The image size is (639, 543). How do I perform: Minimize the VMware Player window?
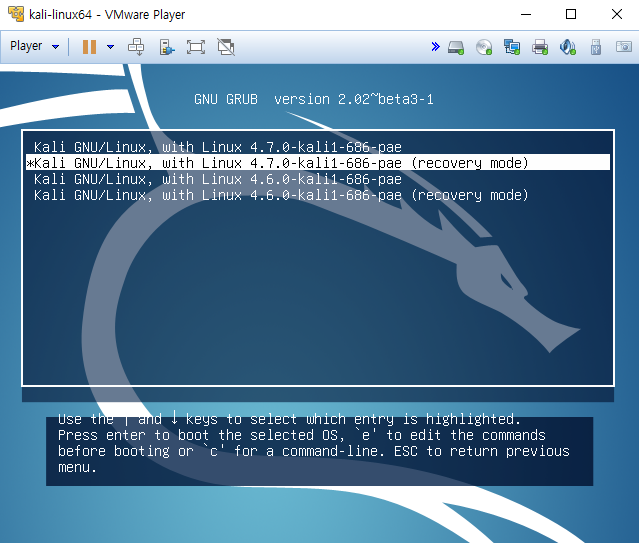coord(526,14)
